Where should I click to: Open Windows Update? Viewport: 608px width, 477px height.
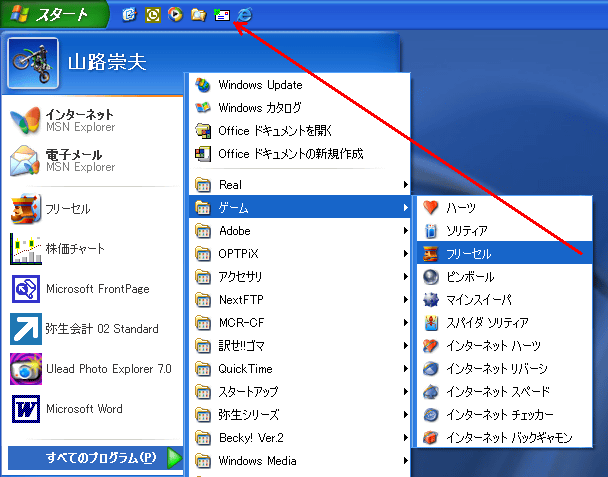(299, 85)
